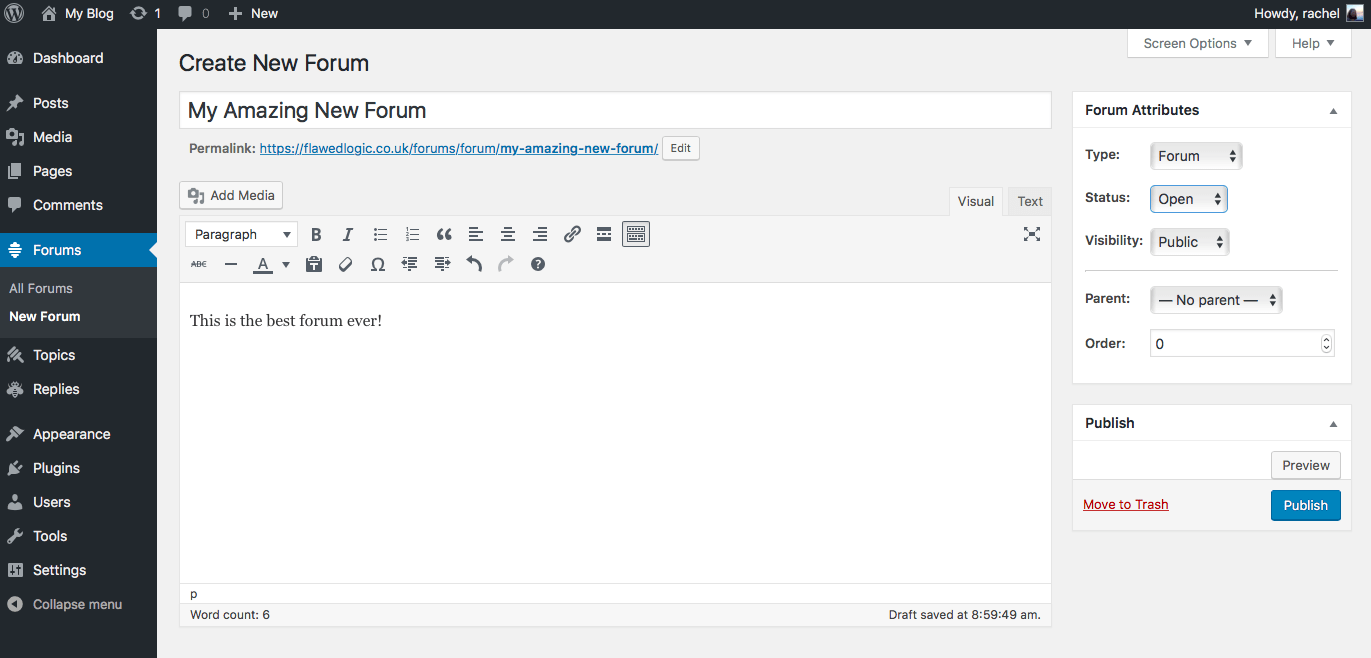
Task: Open All Forums from the sidebar
Action: (40, 287)
